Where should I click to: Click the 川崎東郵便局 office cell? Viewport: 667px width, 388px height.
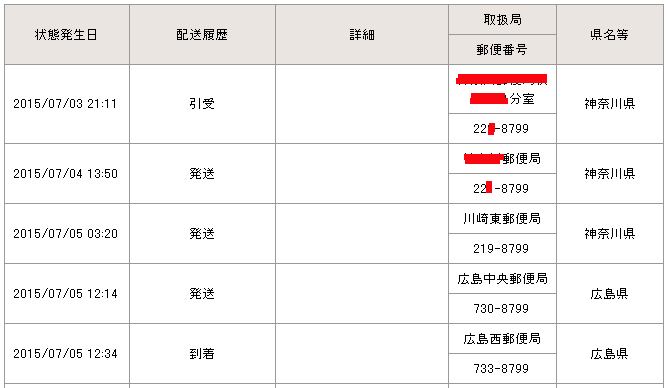[502, 218]
